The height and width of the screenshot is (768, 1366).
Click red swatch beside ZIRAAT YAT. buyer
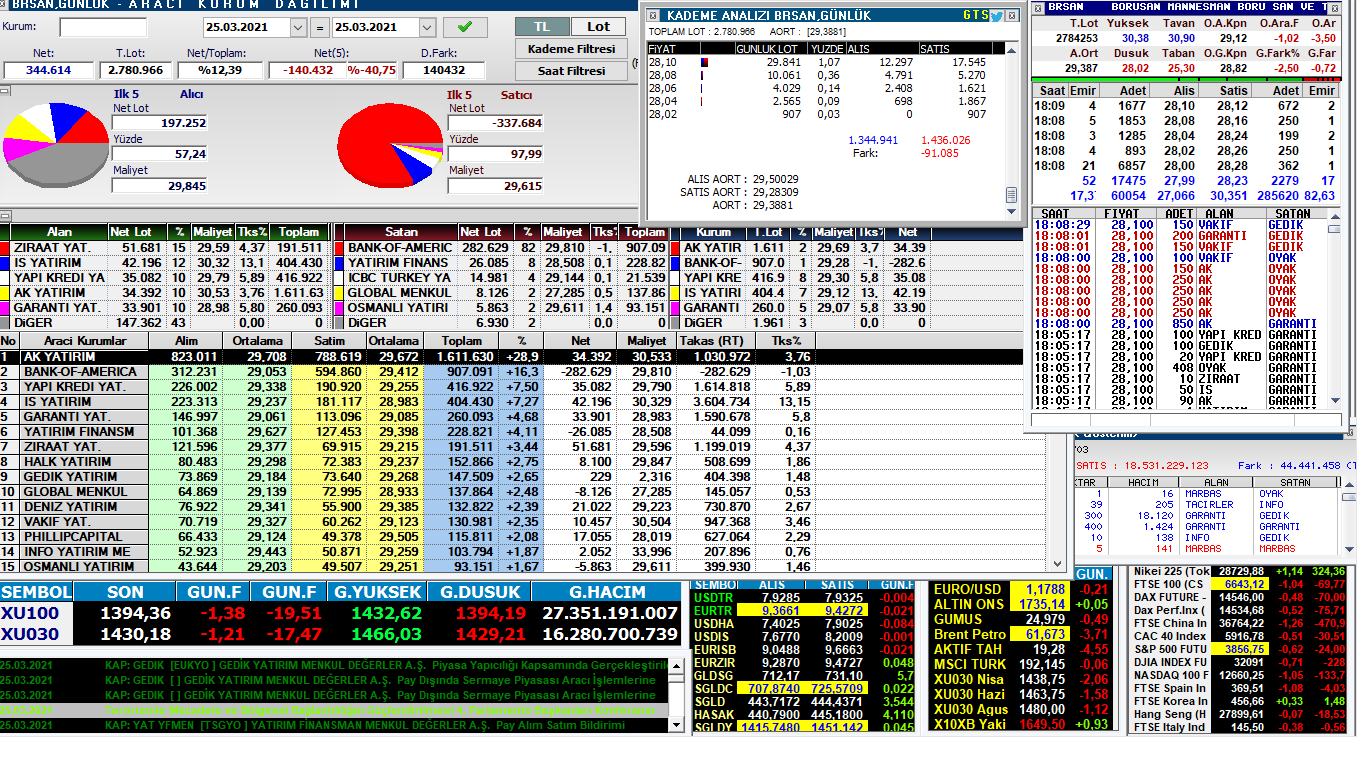(5, 247)
